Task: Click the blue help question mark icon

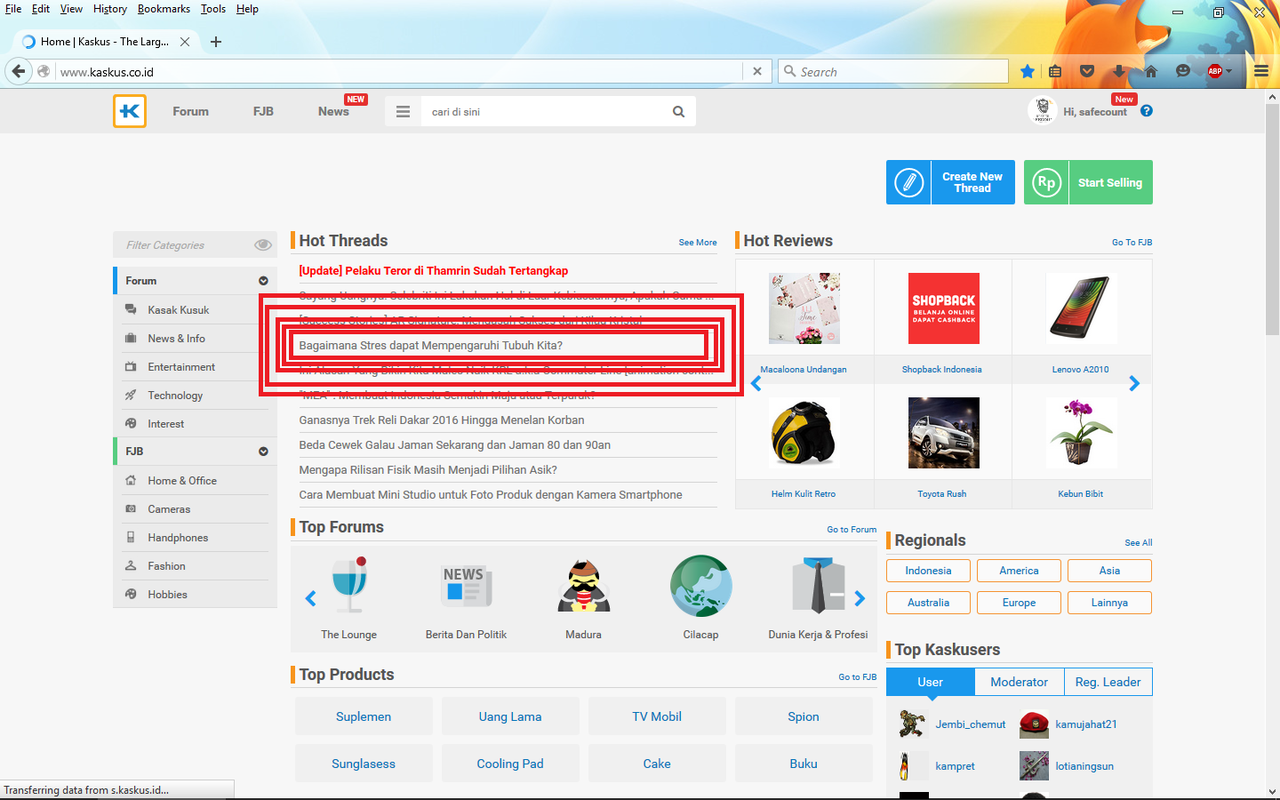Action: (1146, 111)
